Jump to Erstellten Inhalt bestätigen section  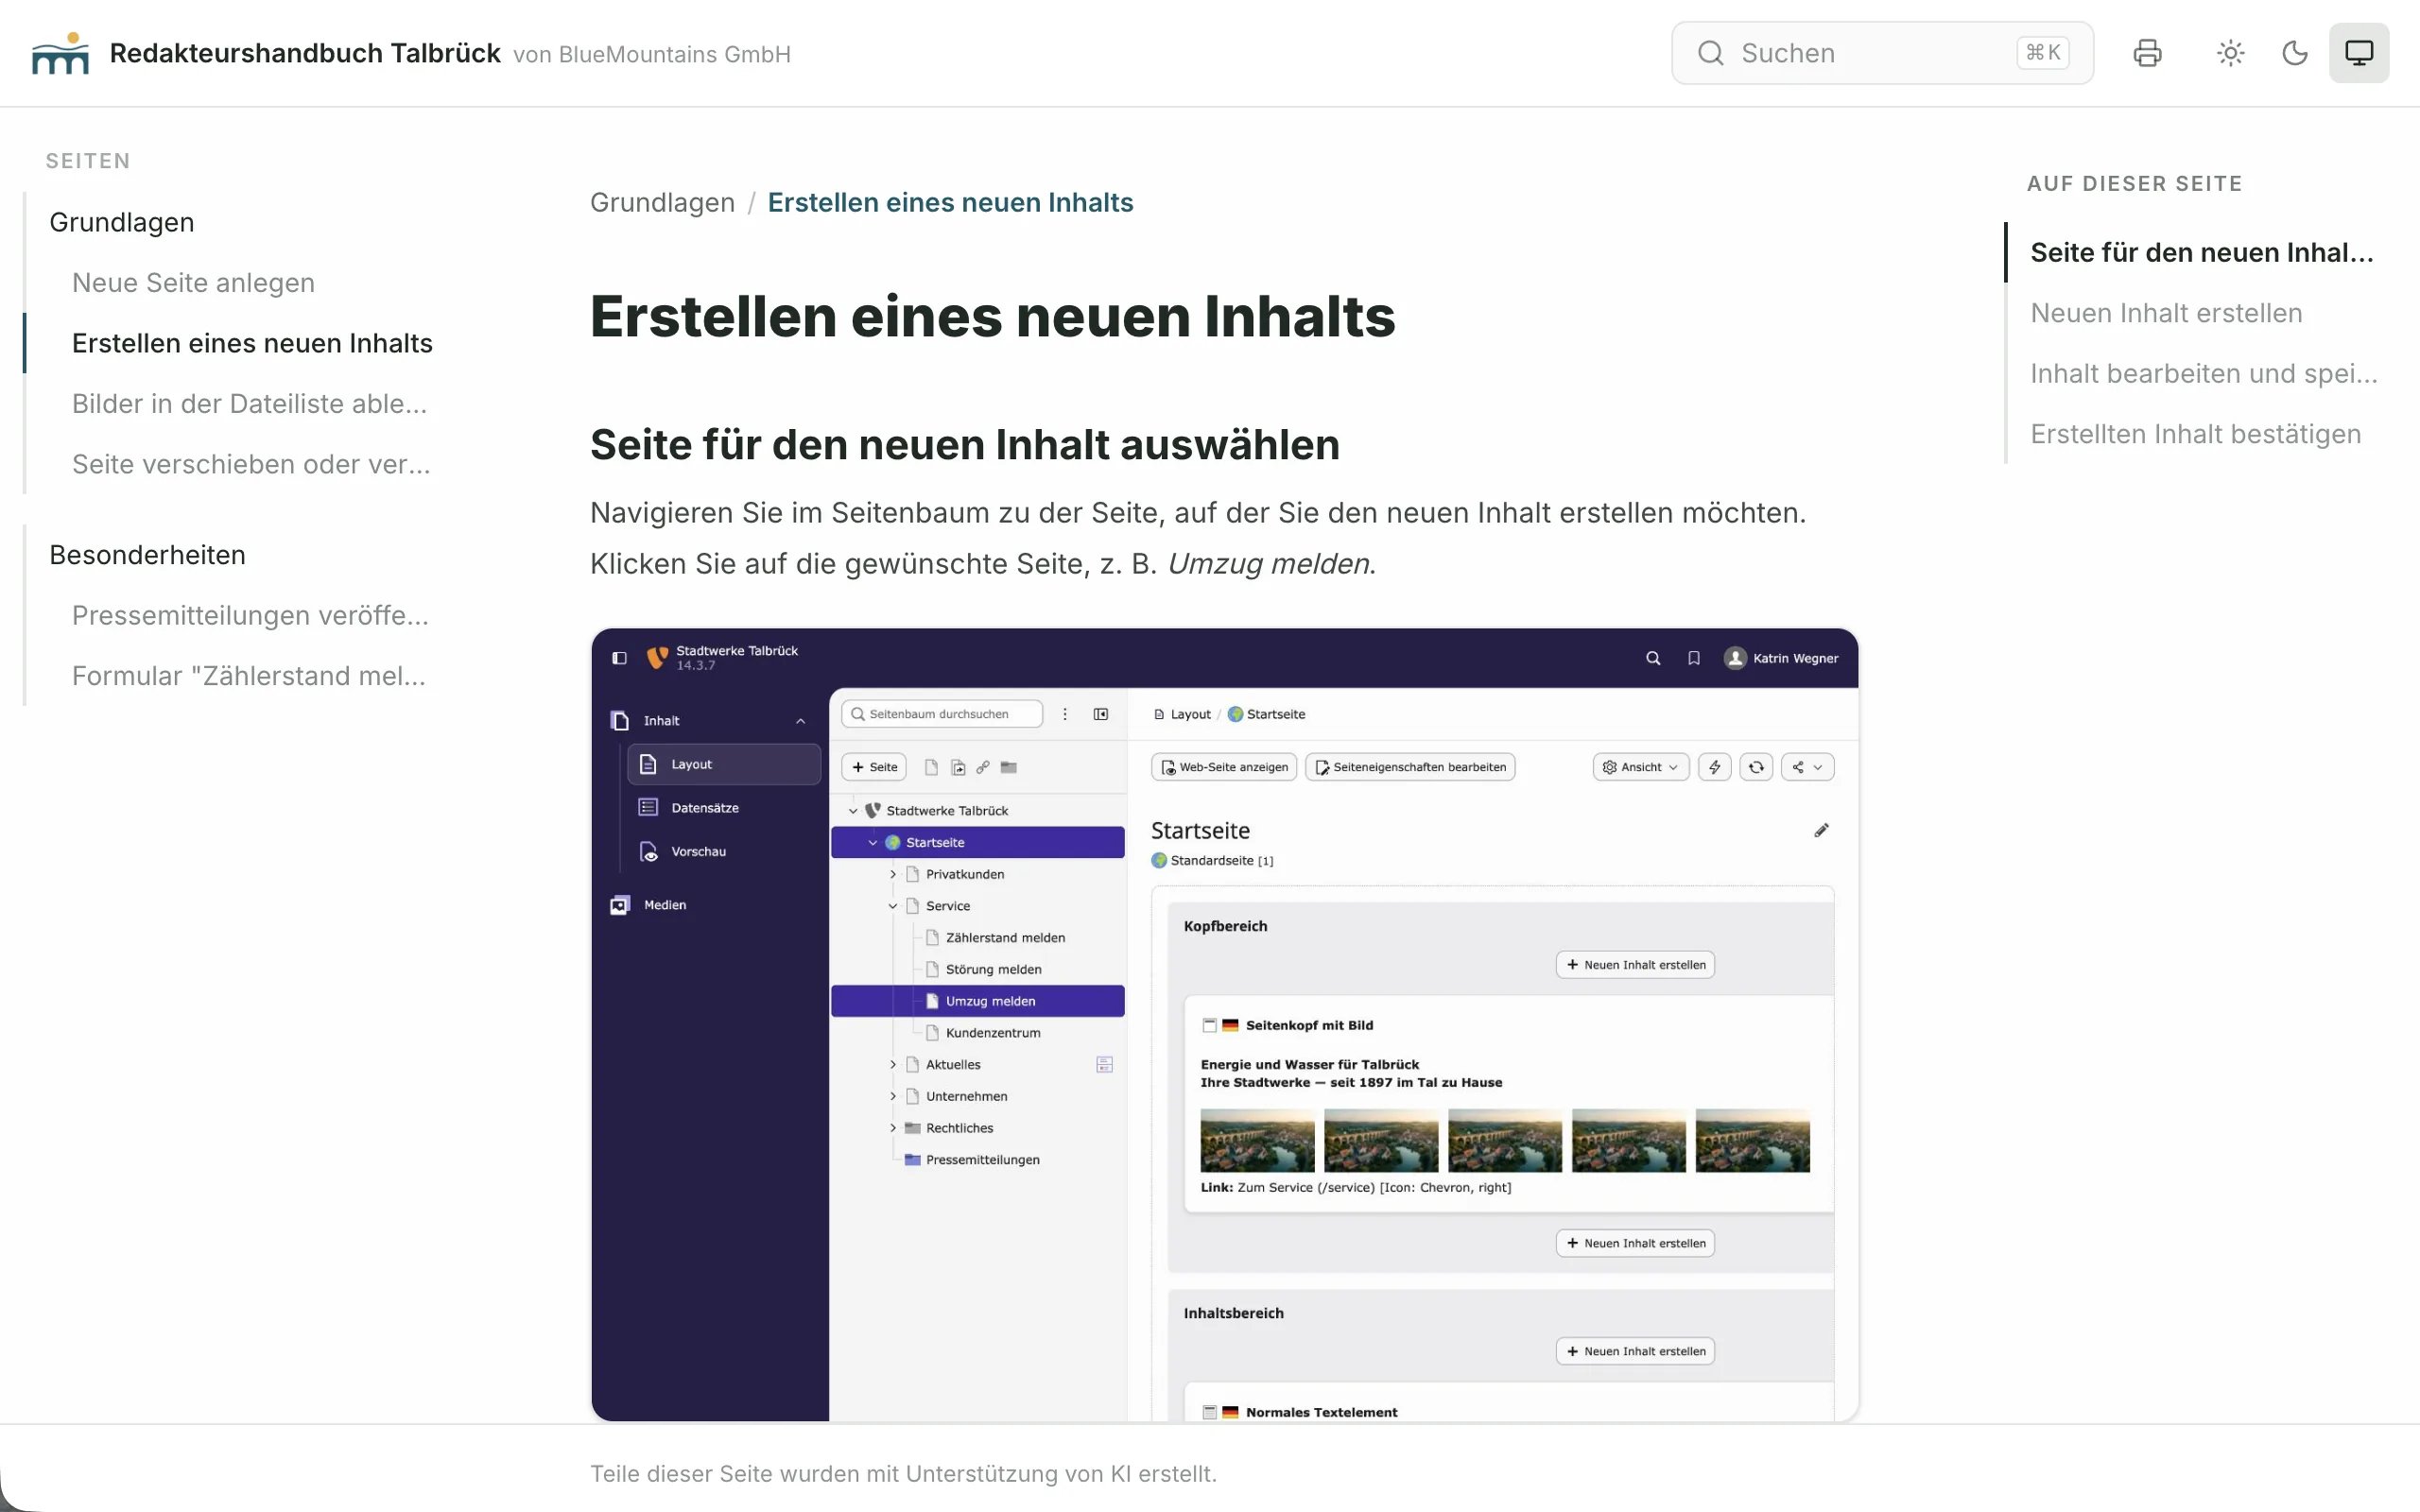click(x=2195, y=434)
